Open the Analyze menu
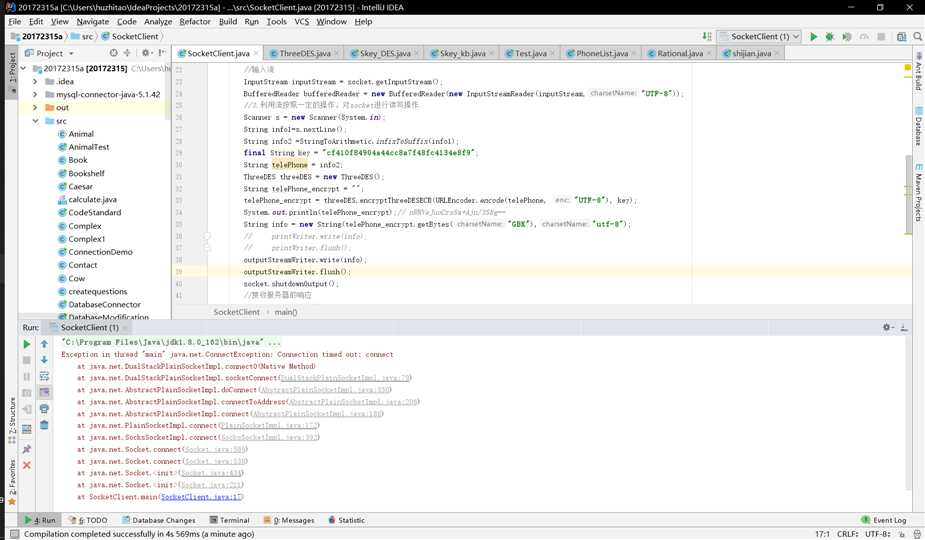 158,21
